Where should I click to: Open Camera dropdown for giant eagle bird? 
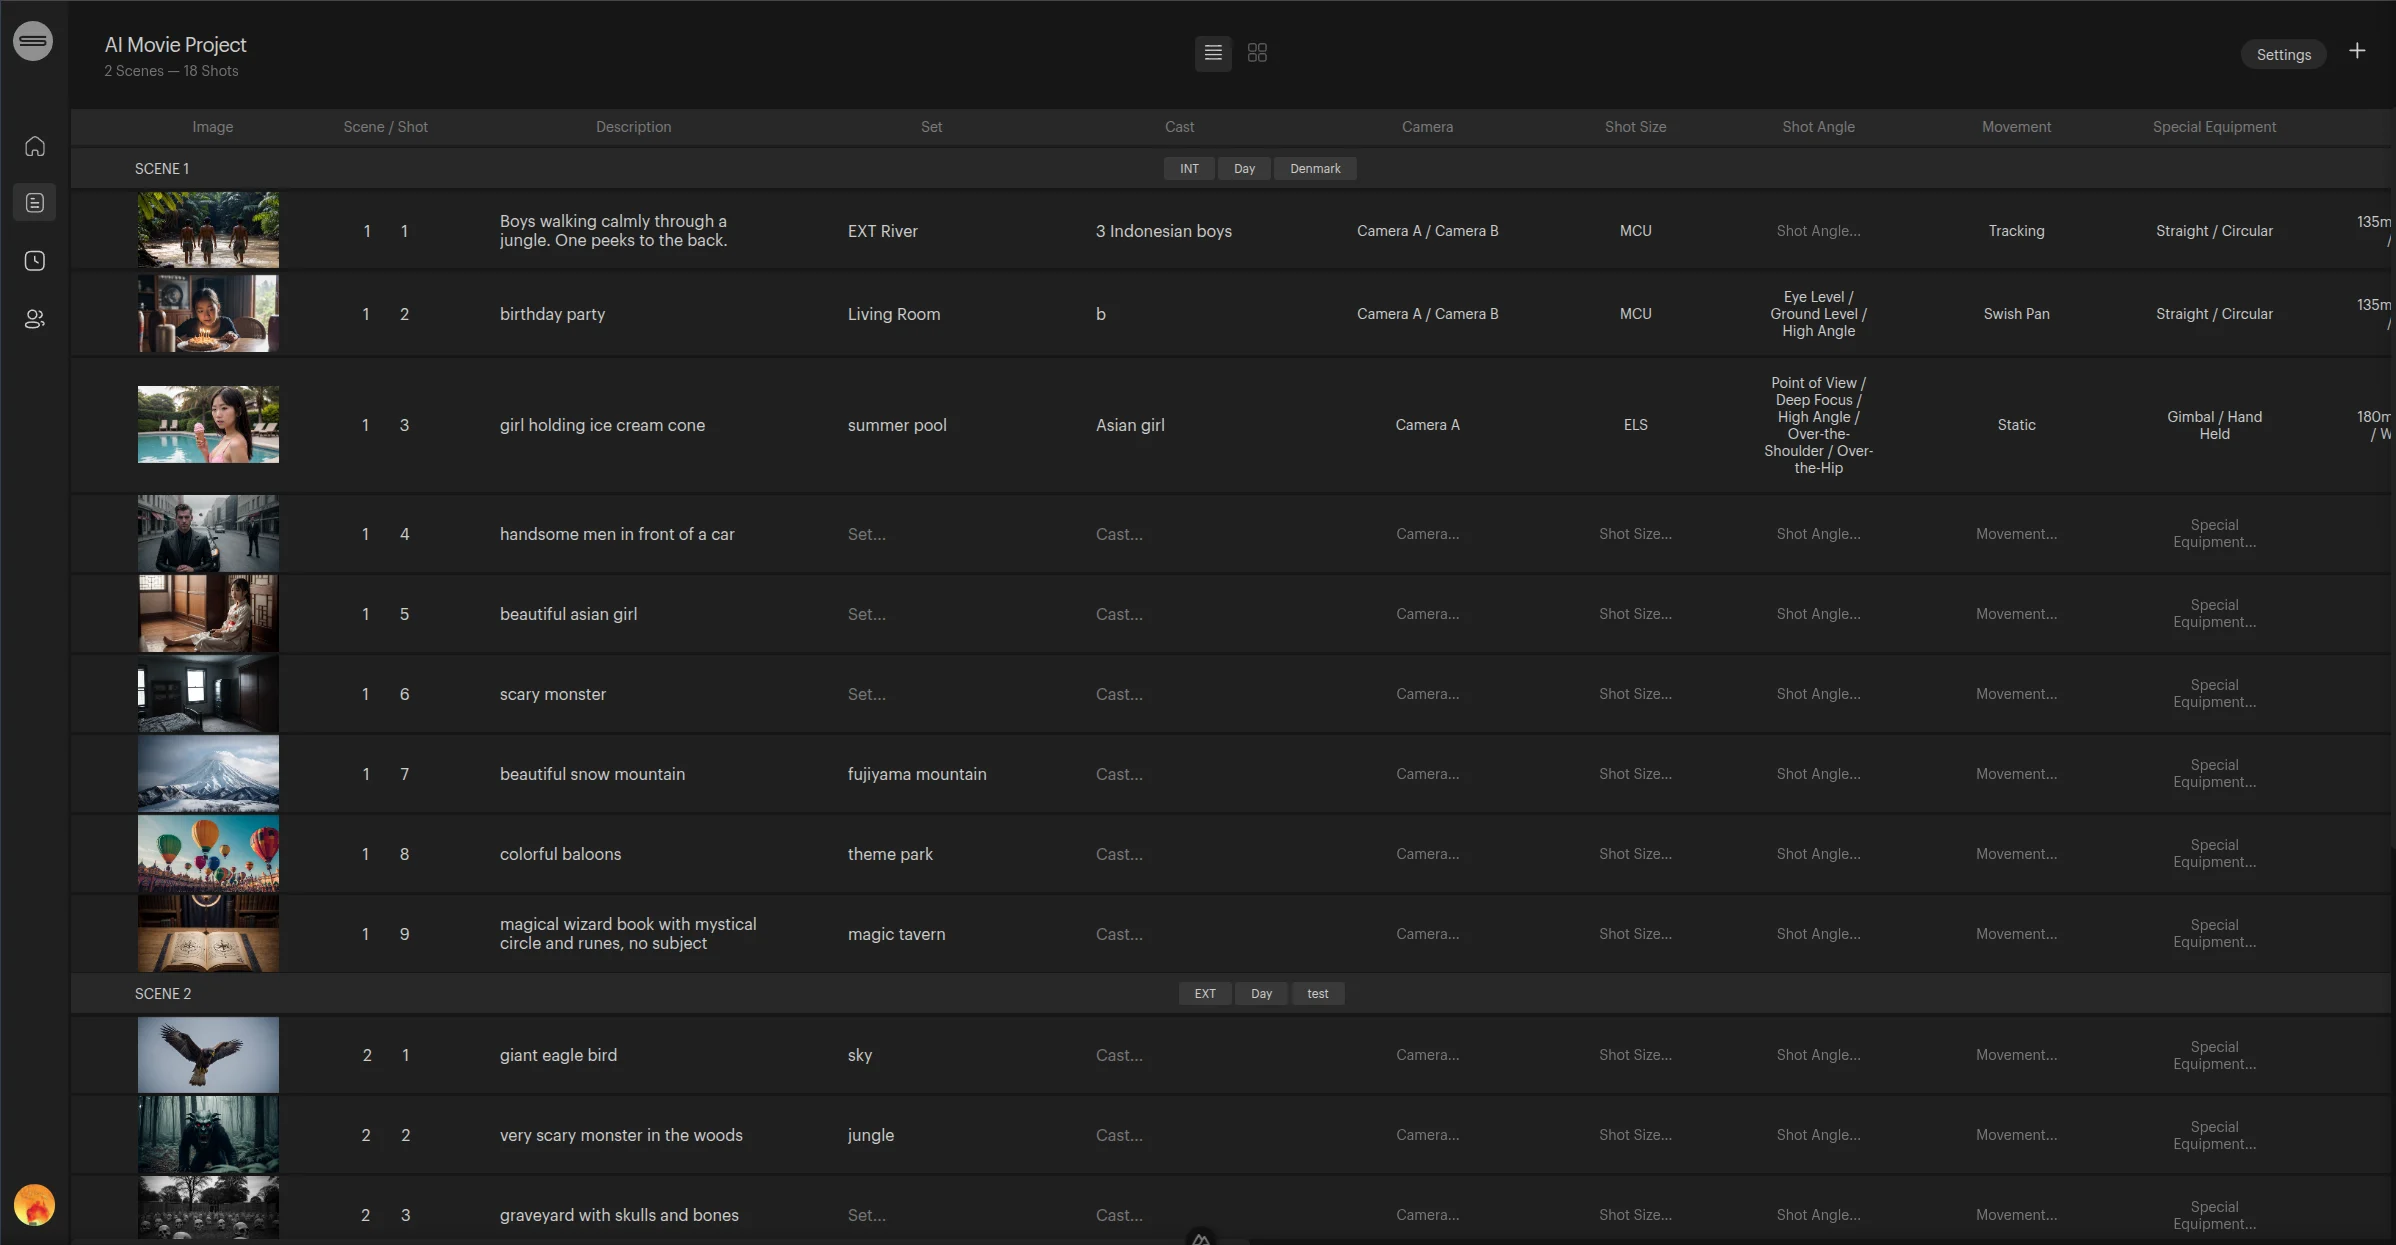[x=1427, y=1055]
